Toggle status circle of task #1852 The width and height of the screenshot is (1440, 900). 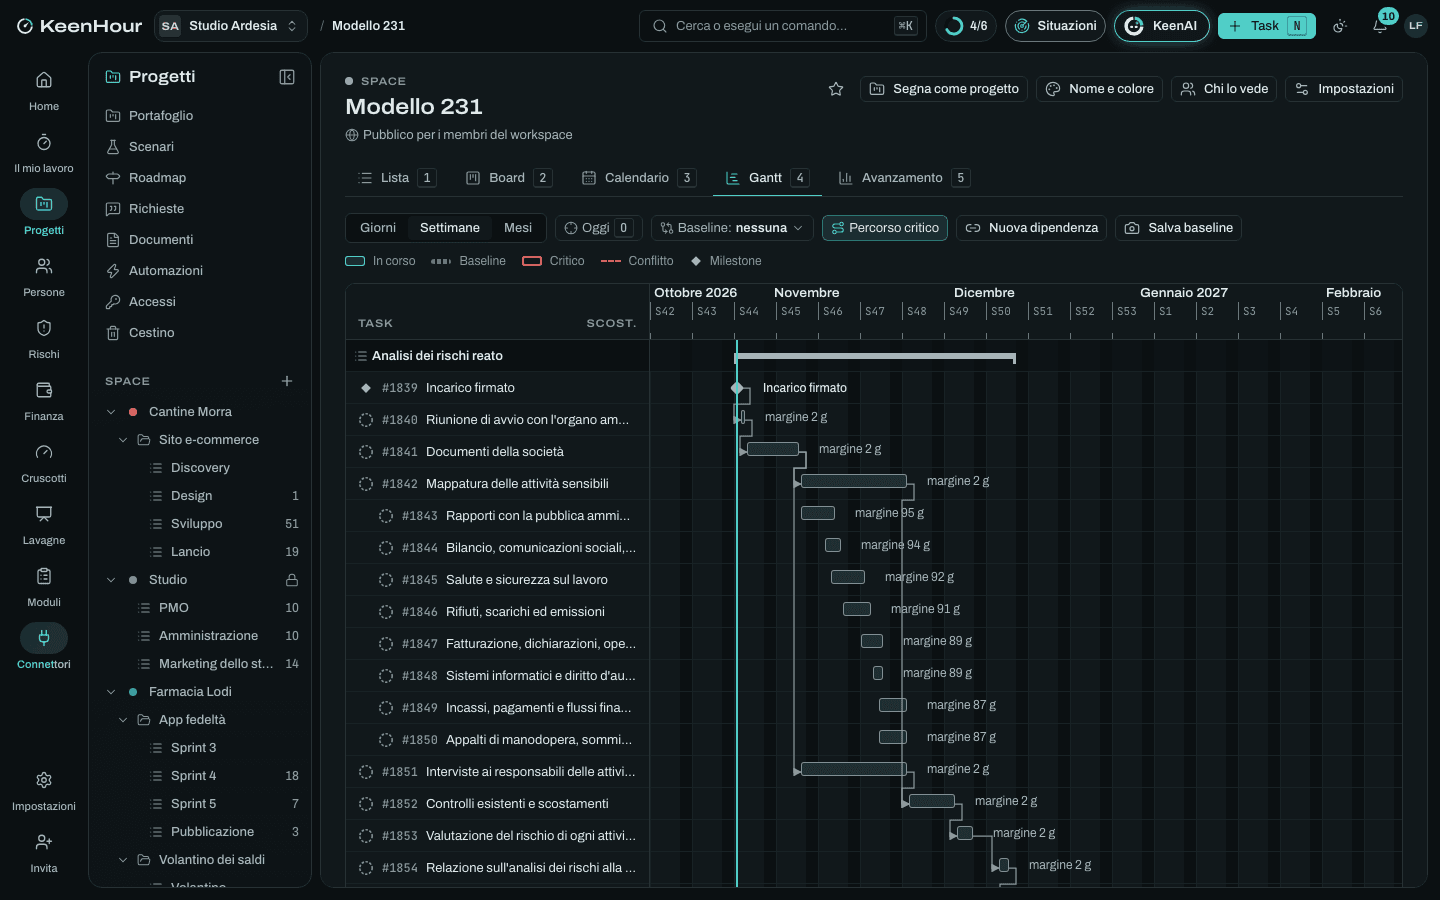366,804
